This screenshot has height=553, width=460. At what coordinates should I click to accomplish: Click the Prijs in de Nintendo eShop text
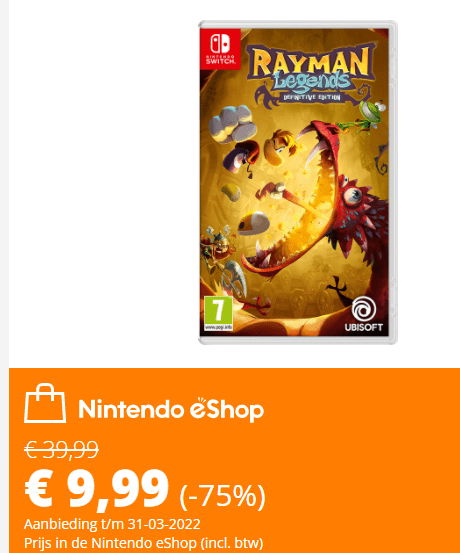(x=144, y=542)
